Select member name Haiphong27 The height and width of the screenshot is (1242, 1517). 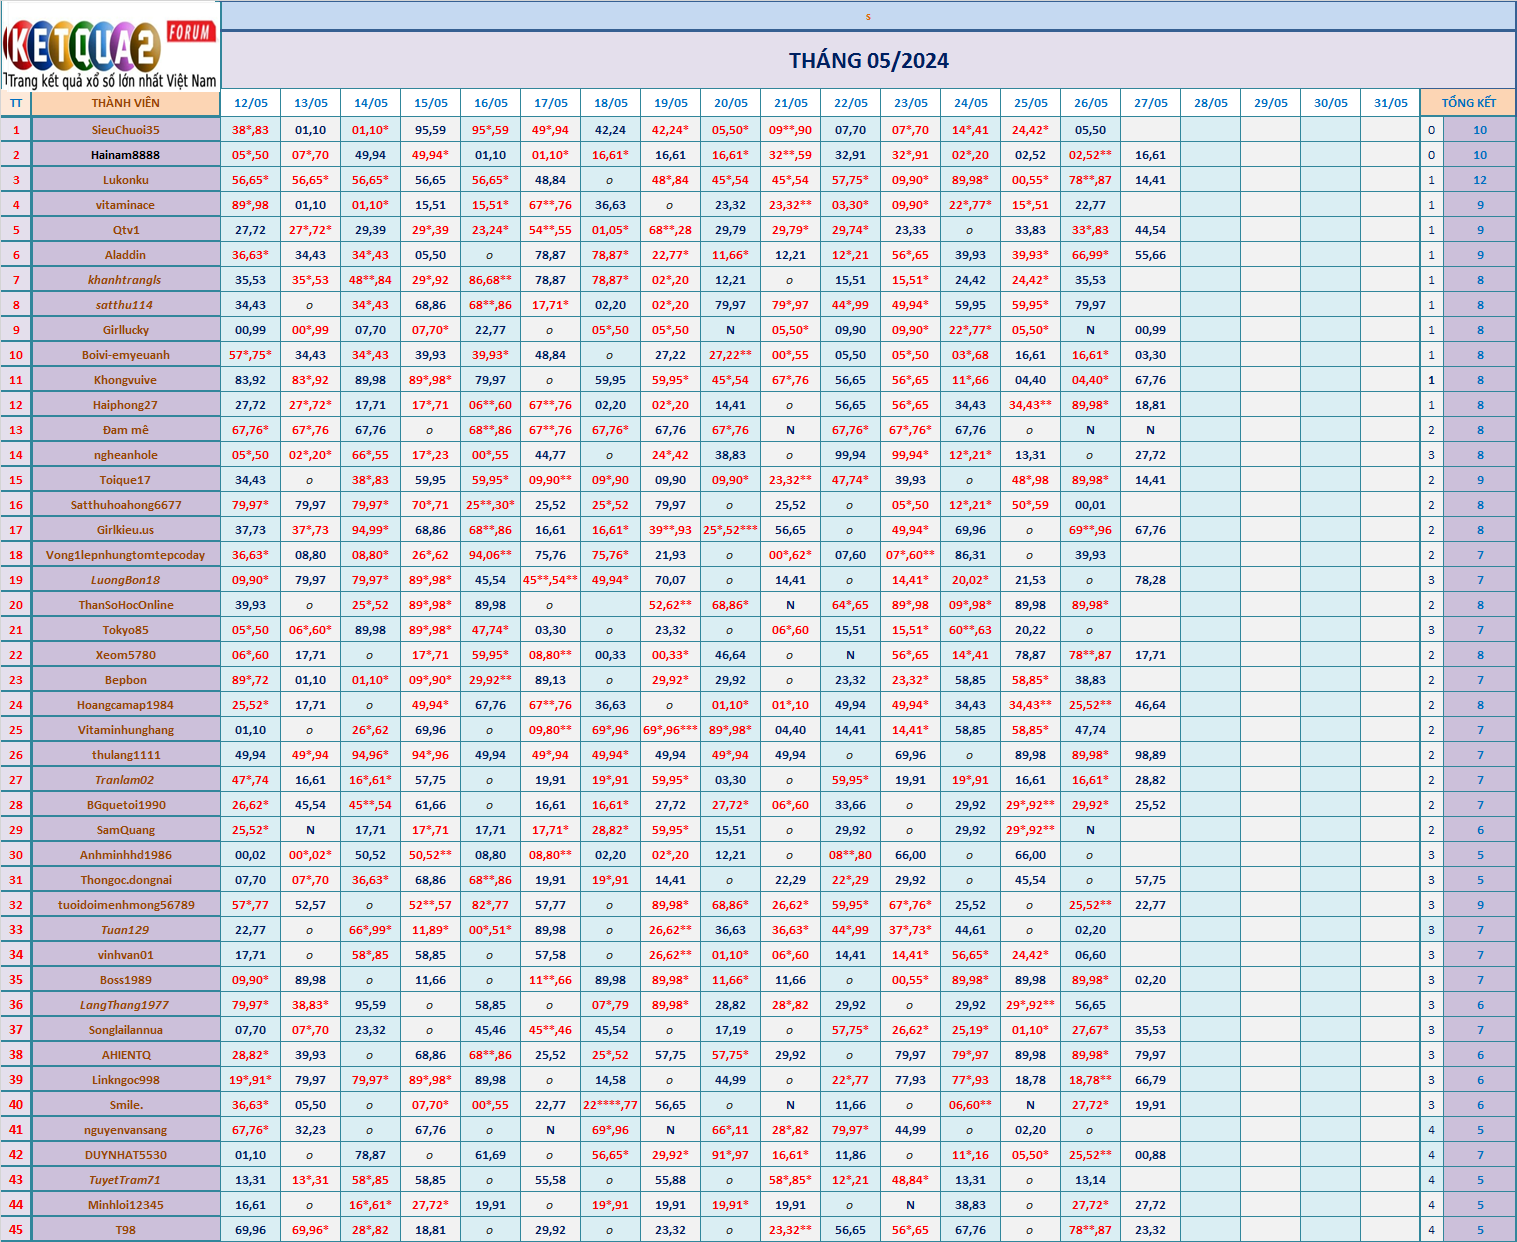click(126, 405)
